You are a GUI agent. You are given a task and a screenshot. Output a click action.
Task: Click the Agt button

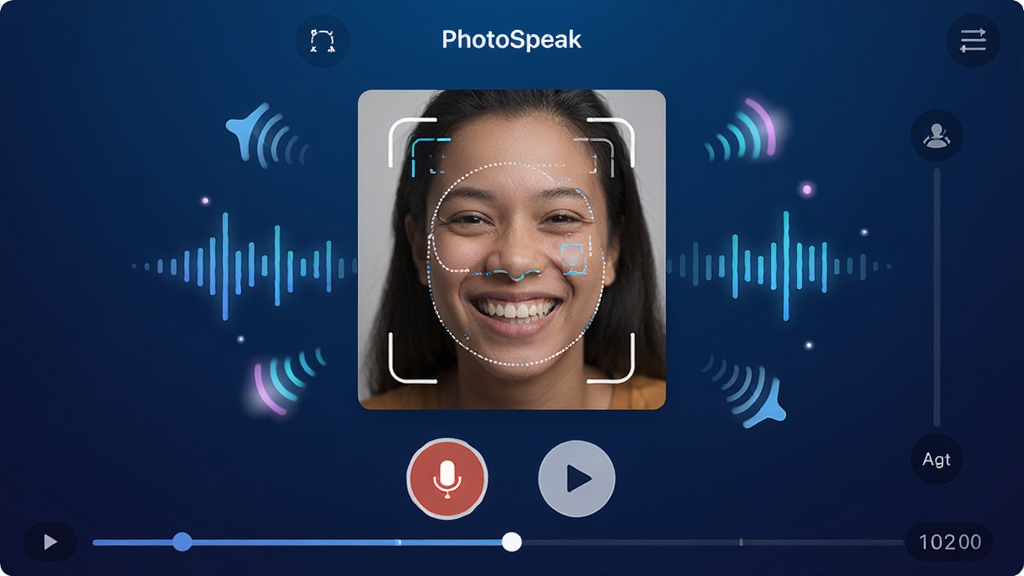[x=936, y=459]
